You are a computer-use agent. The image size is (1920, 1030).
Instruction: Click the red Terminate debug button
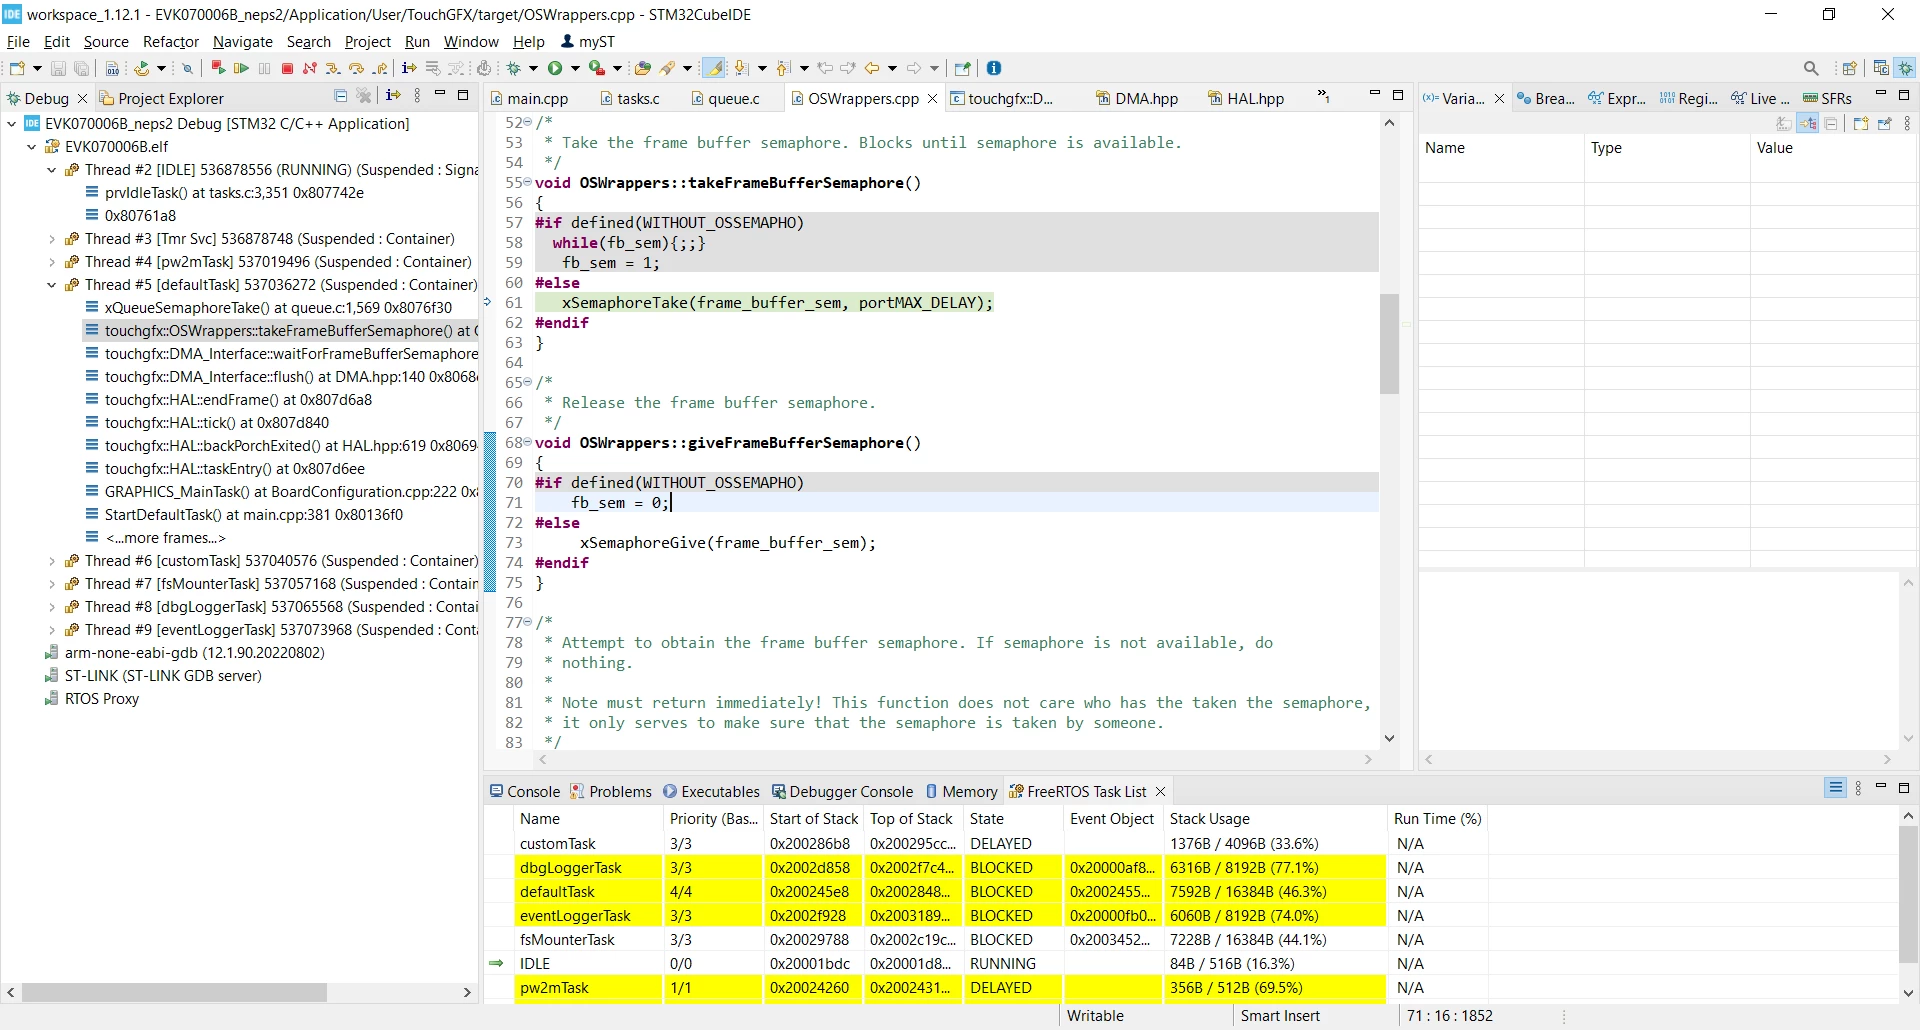coord(287,68)
